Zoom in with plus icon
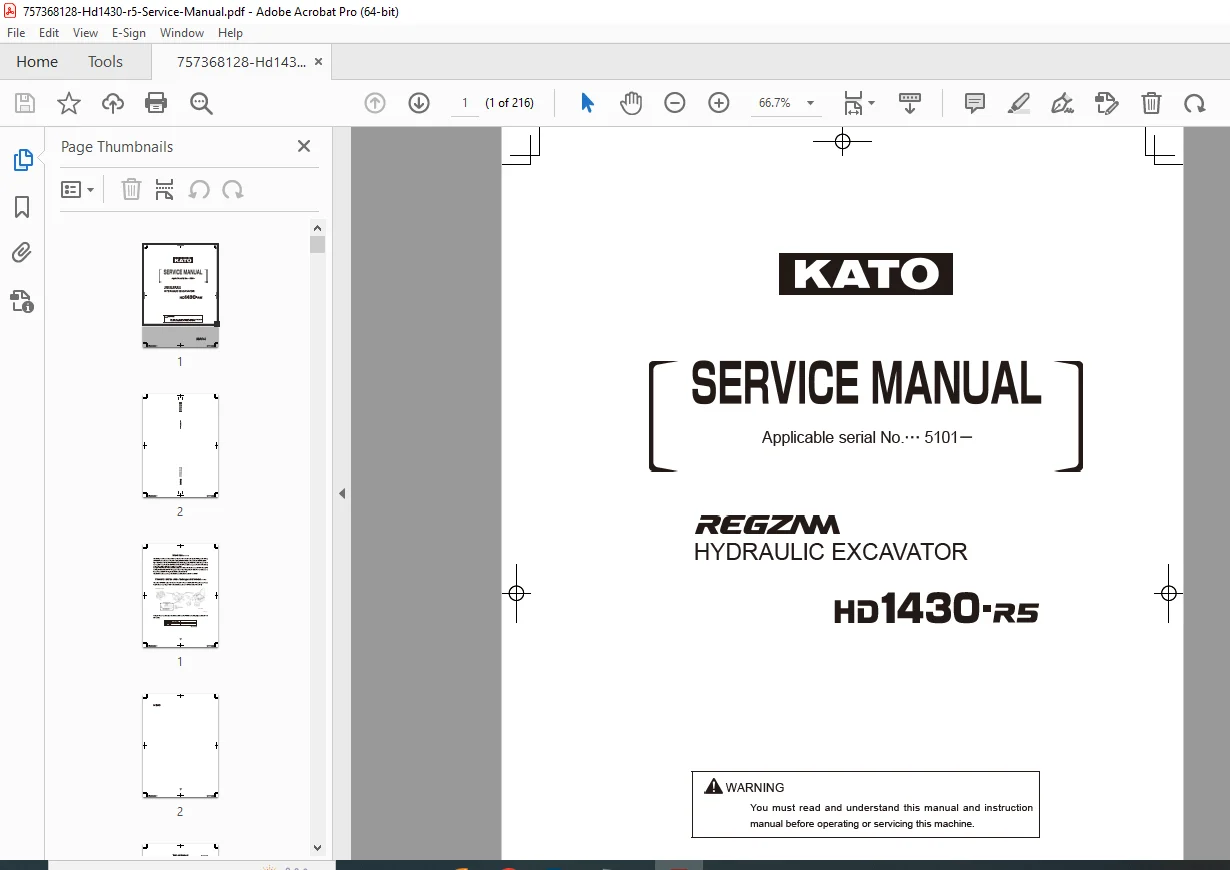Screen dimensions: 1230x870 (719, 103)
